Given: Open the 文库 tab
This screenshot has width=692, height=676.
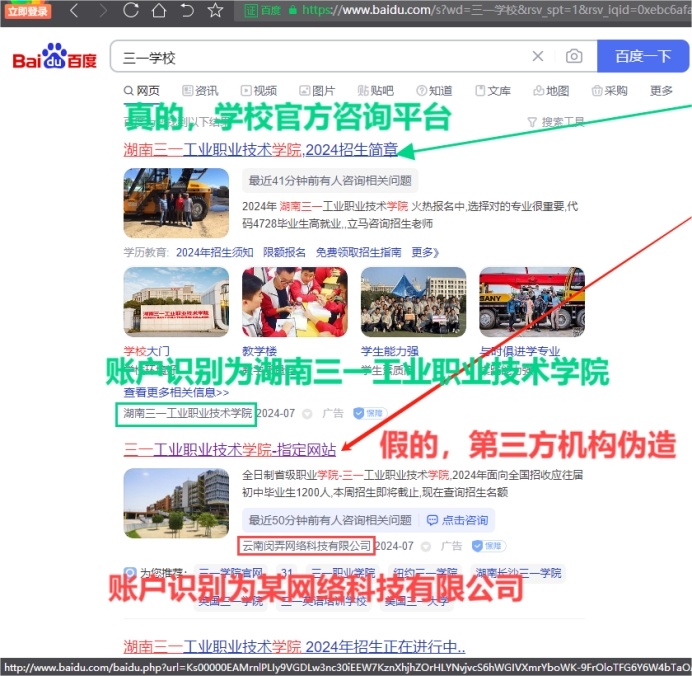Looking at the screenshot, I should (493, 91).
